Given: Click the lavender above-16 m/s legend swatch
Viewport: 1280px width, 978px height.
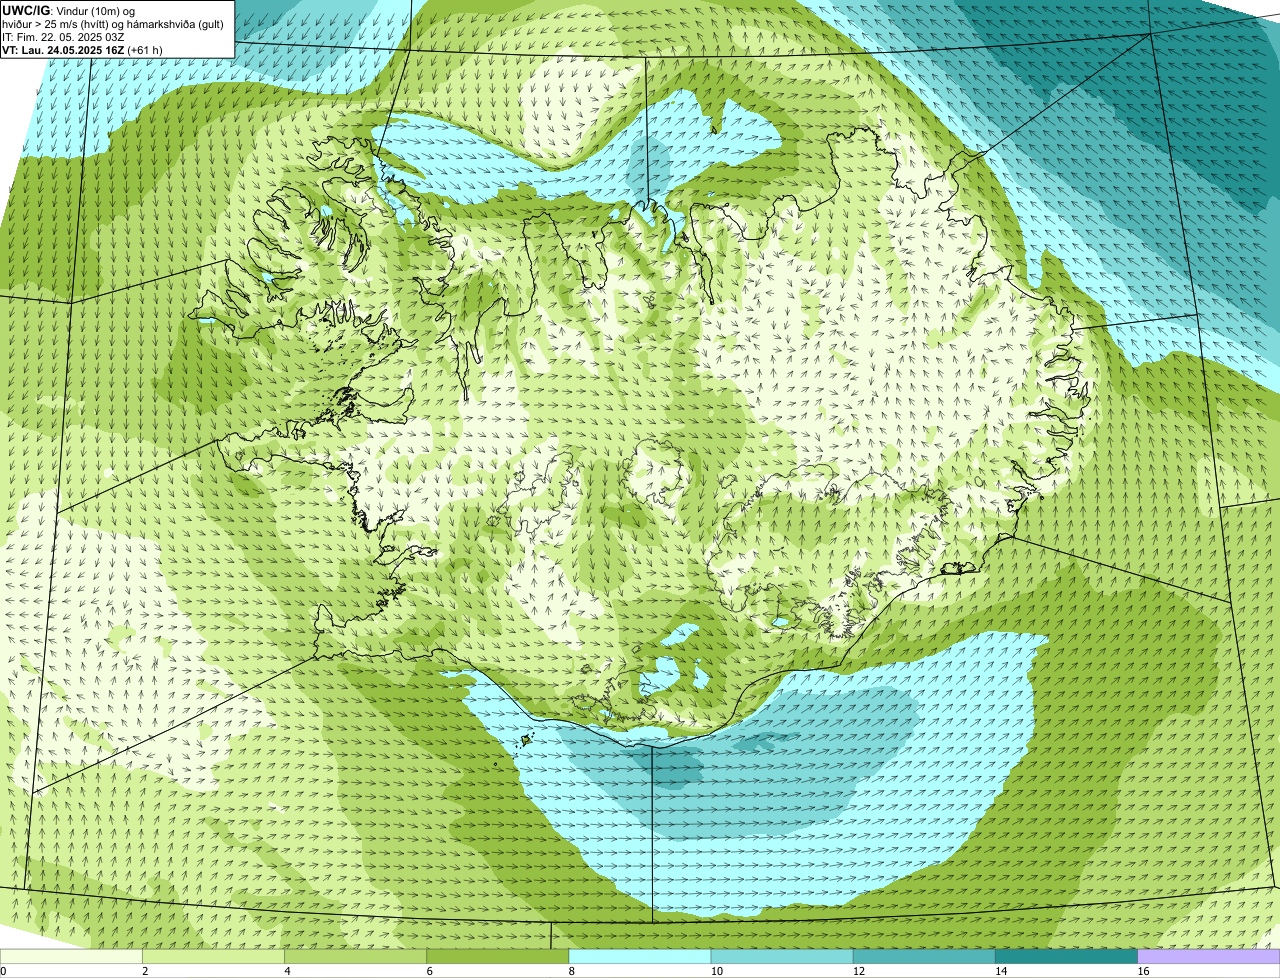Looking at the screenshot, I should 1209,957.
